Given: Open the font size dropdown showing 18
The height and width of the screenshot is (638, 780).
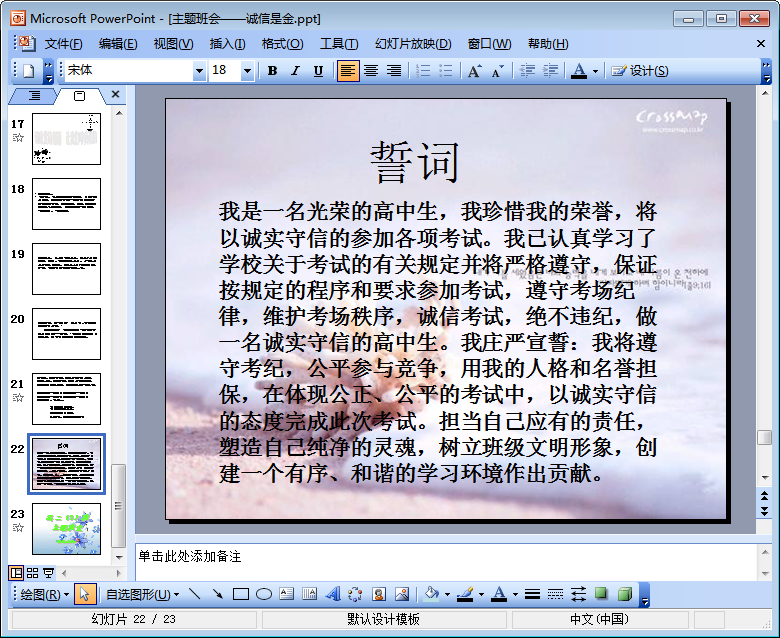Looking at the screenshot, I should [247, 71].
